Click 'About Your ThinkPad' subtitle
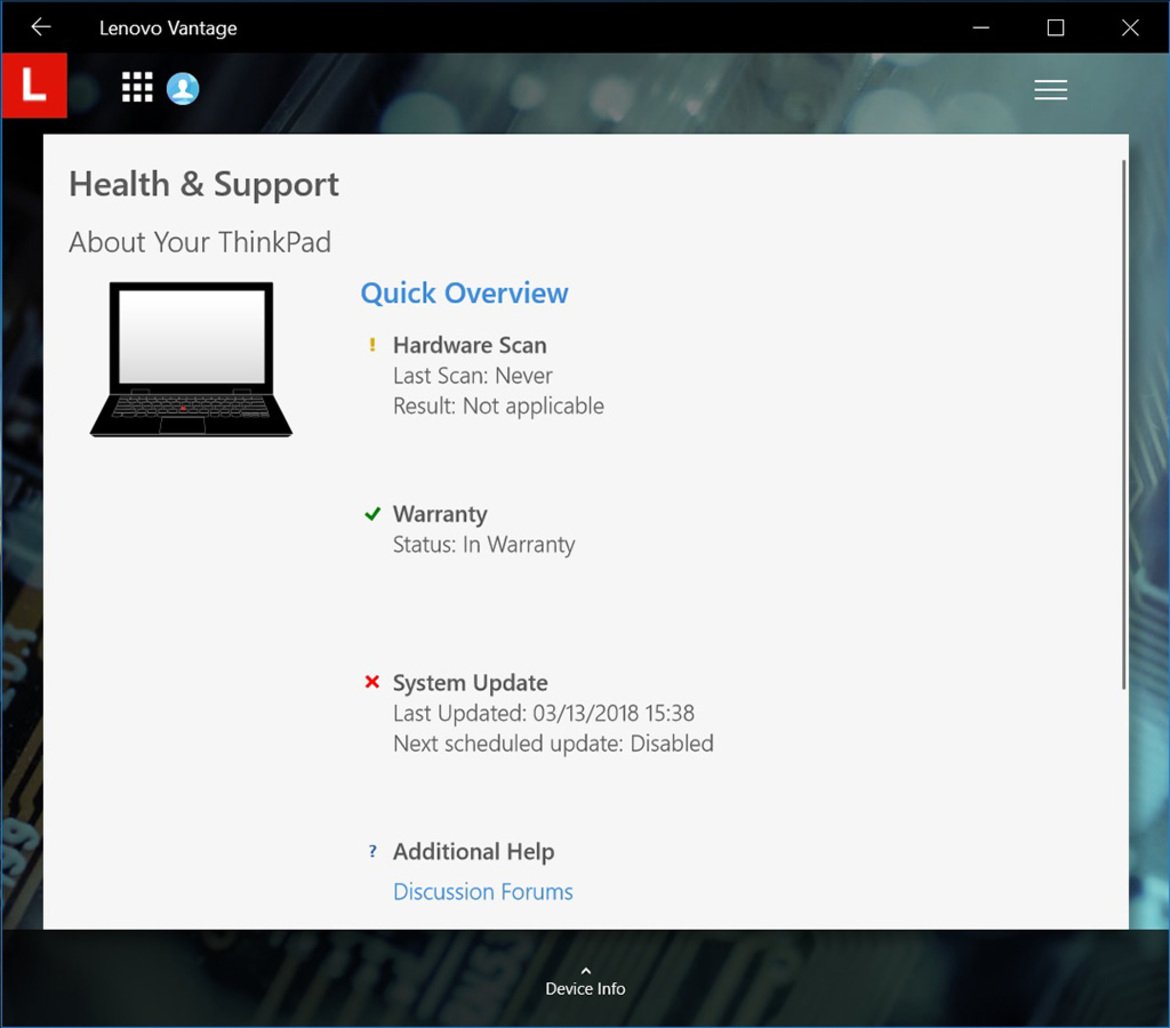This screenshot has width=1170, height=1028. click(200, 242)
